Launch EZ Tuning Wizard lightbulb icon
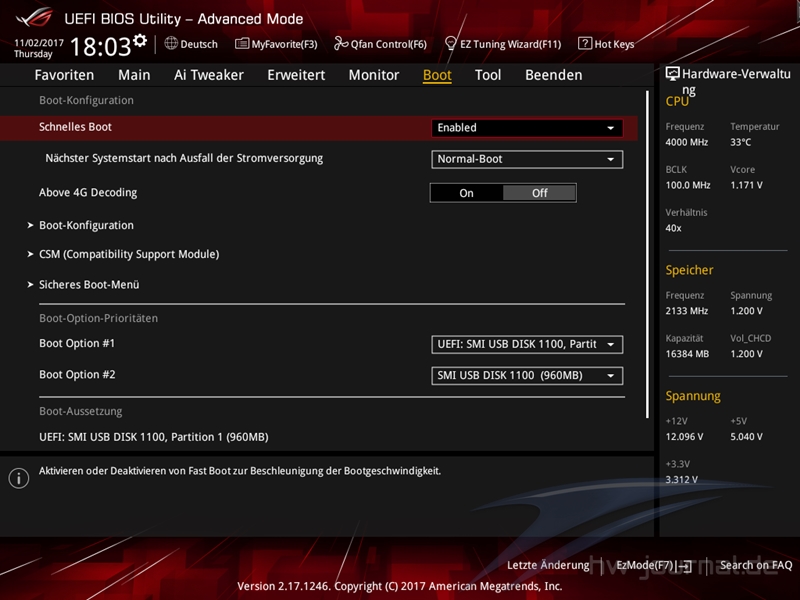 click(451, 44)
